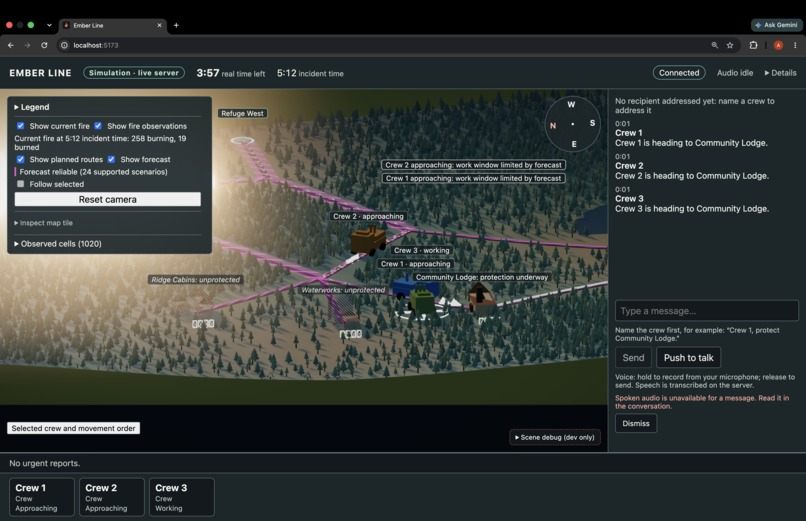This screenshot has height=521, width=806.
Task: Close the Ember Line tab
Action: (x=159, y=25)
